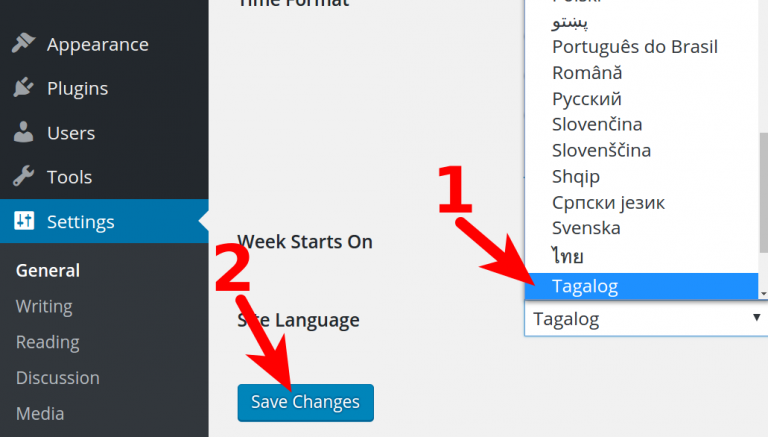Go to Writing settings
Screen dimensions: 768x437
(44, 306)
